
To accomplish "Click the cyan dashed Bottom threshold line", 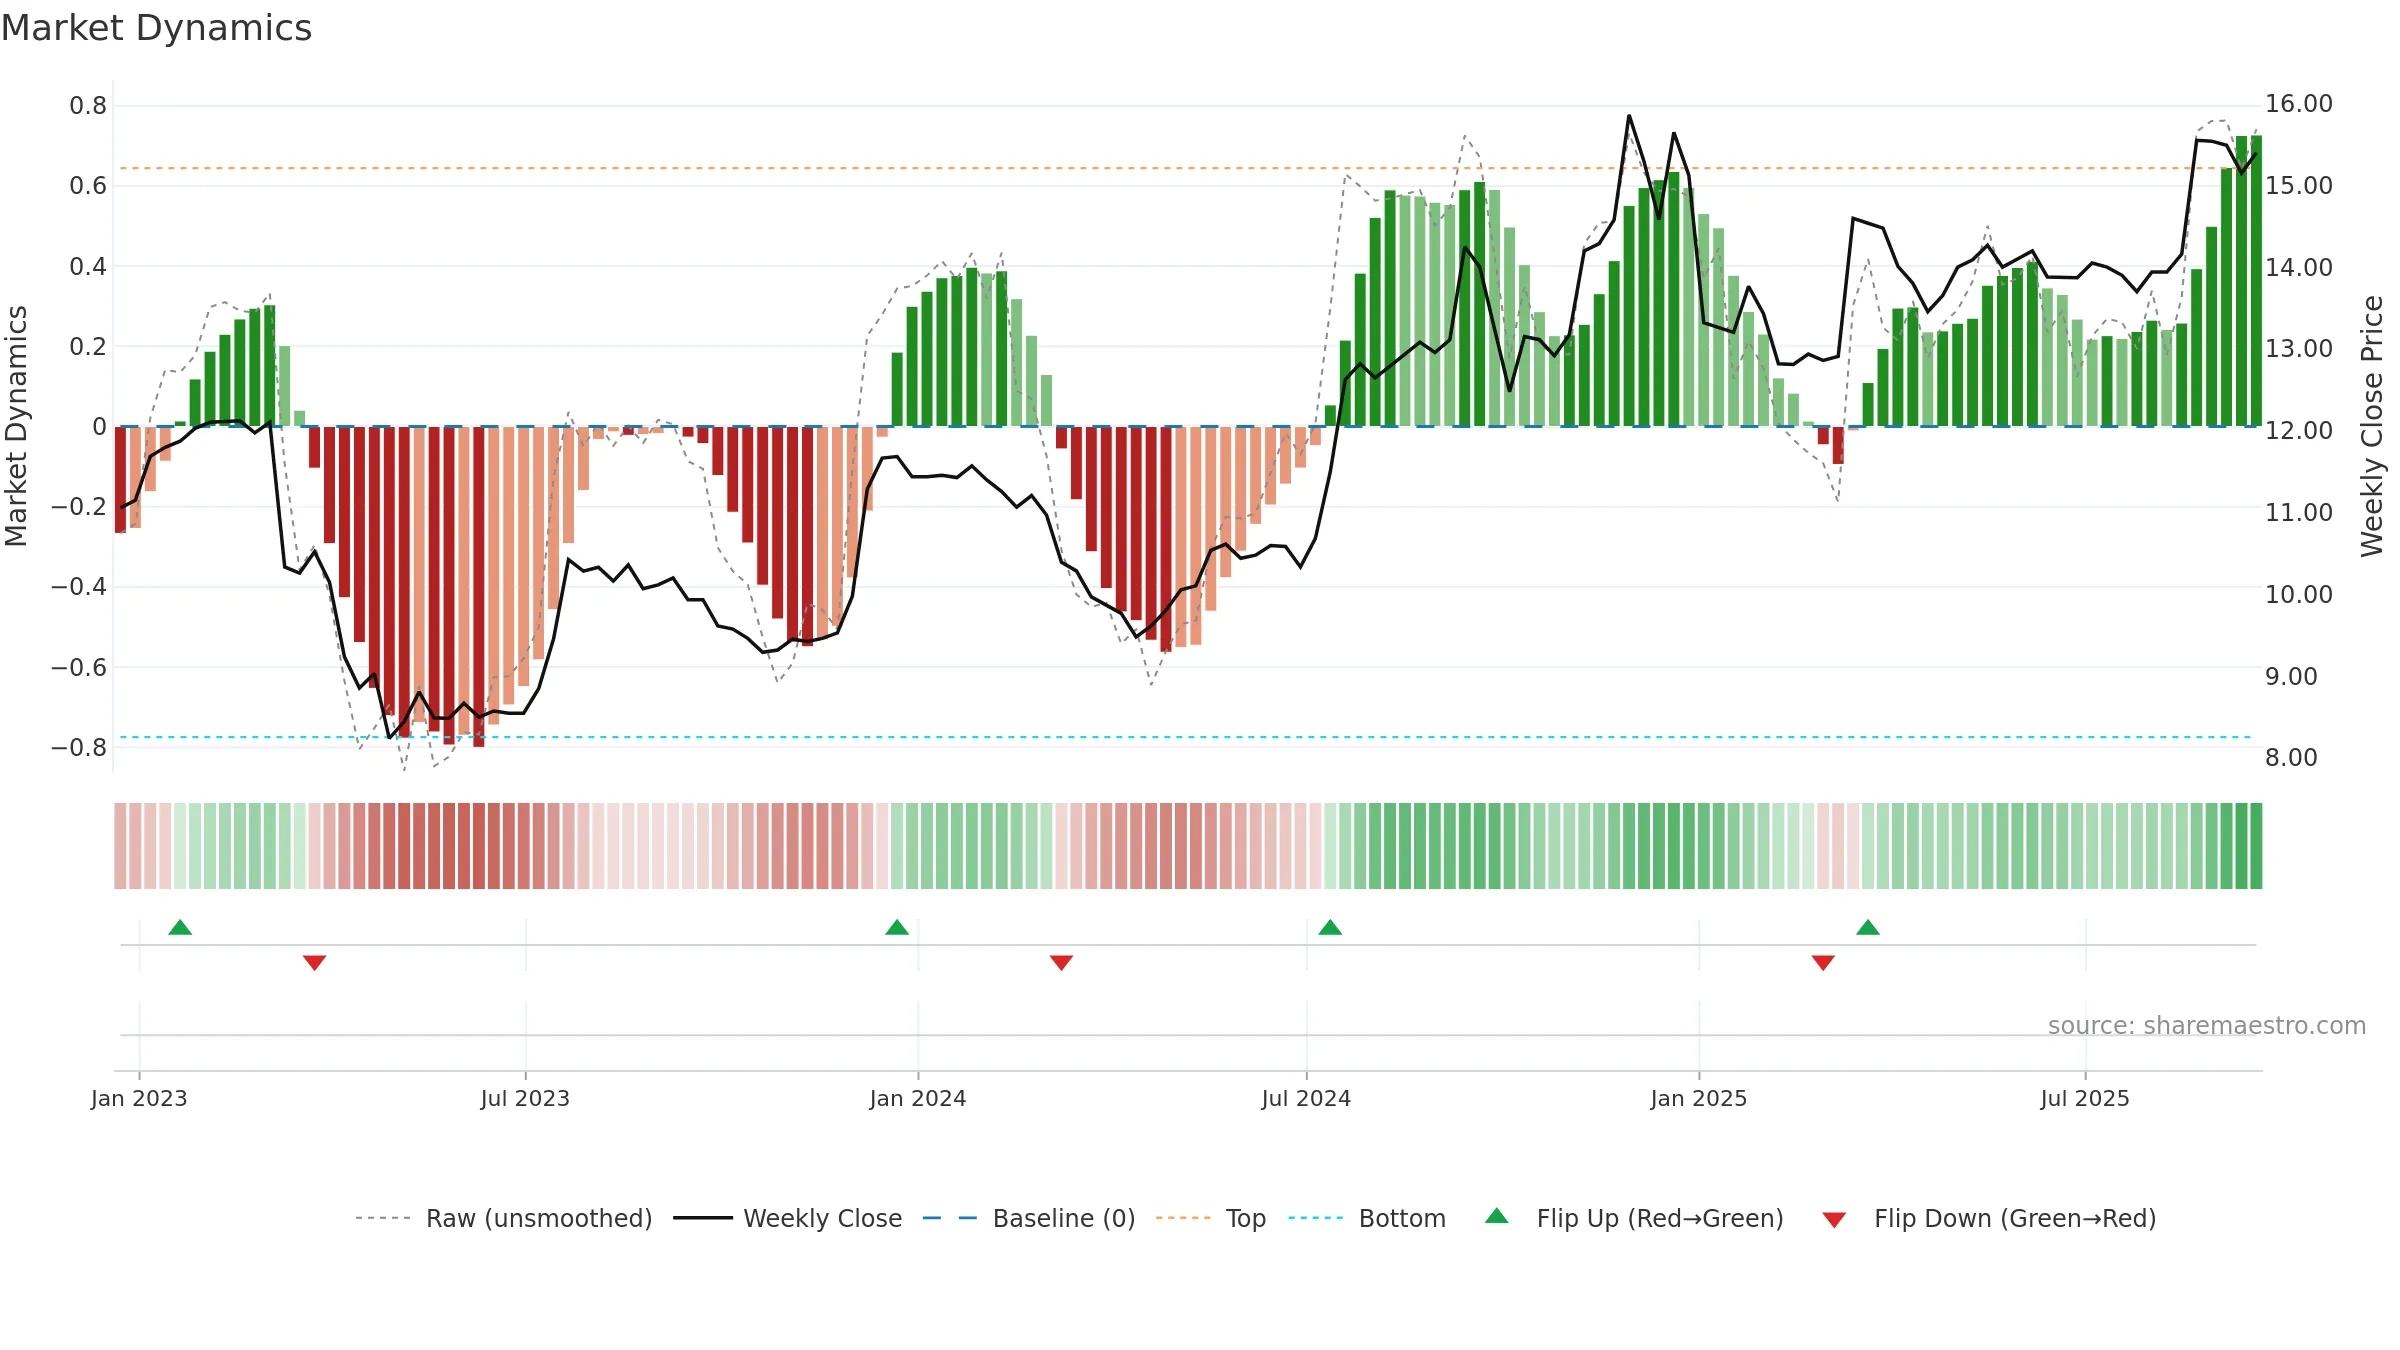I will pos(1186,737).
